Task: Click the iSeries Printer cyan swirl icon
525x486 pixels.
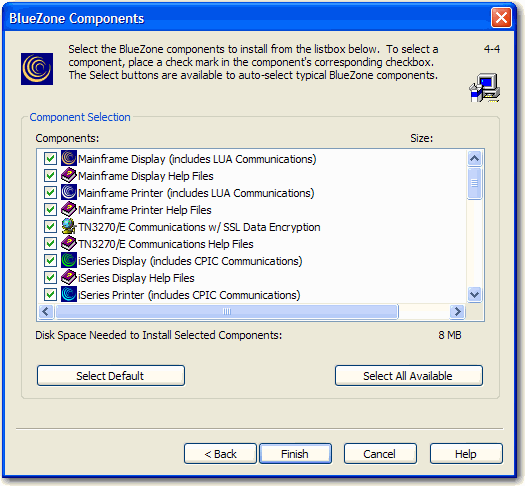Action: 69,295
